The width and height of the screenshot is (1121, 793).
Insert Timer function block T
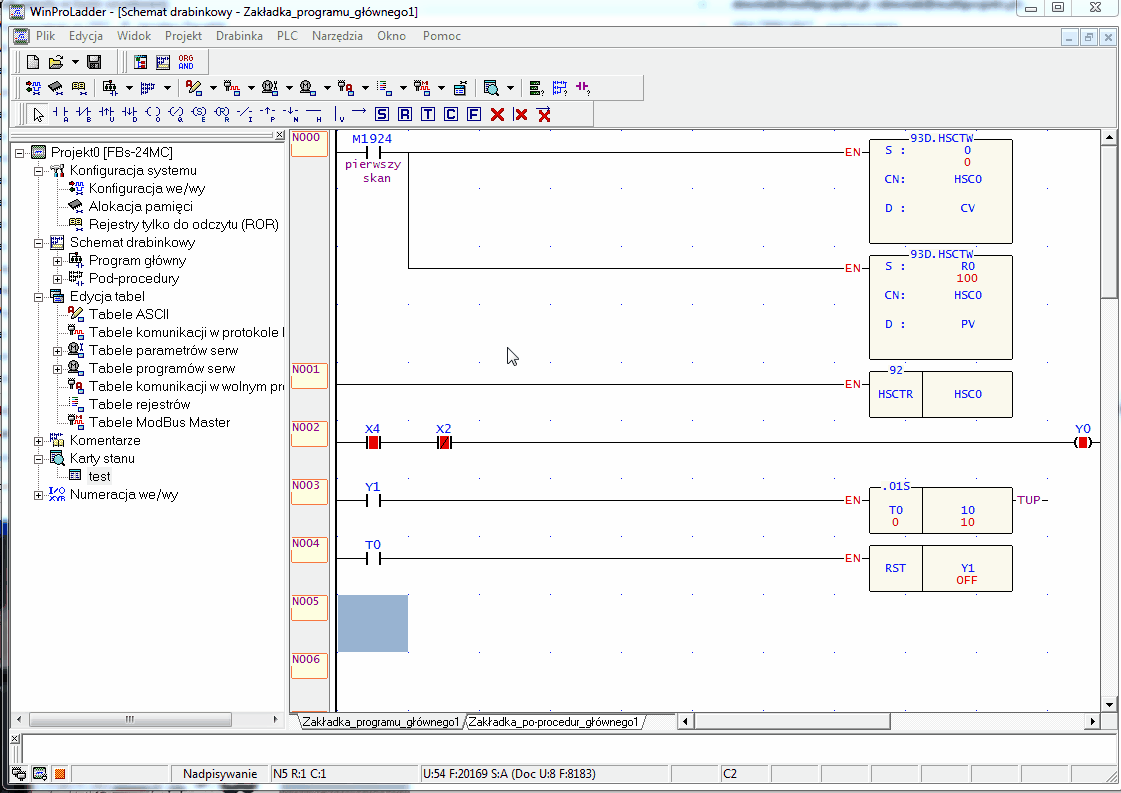[x=428, y=114]
